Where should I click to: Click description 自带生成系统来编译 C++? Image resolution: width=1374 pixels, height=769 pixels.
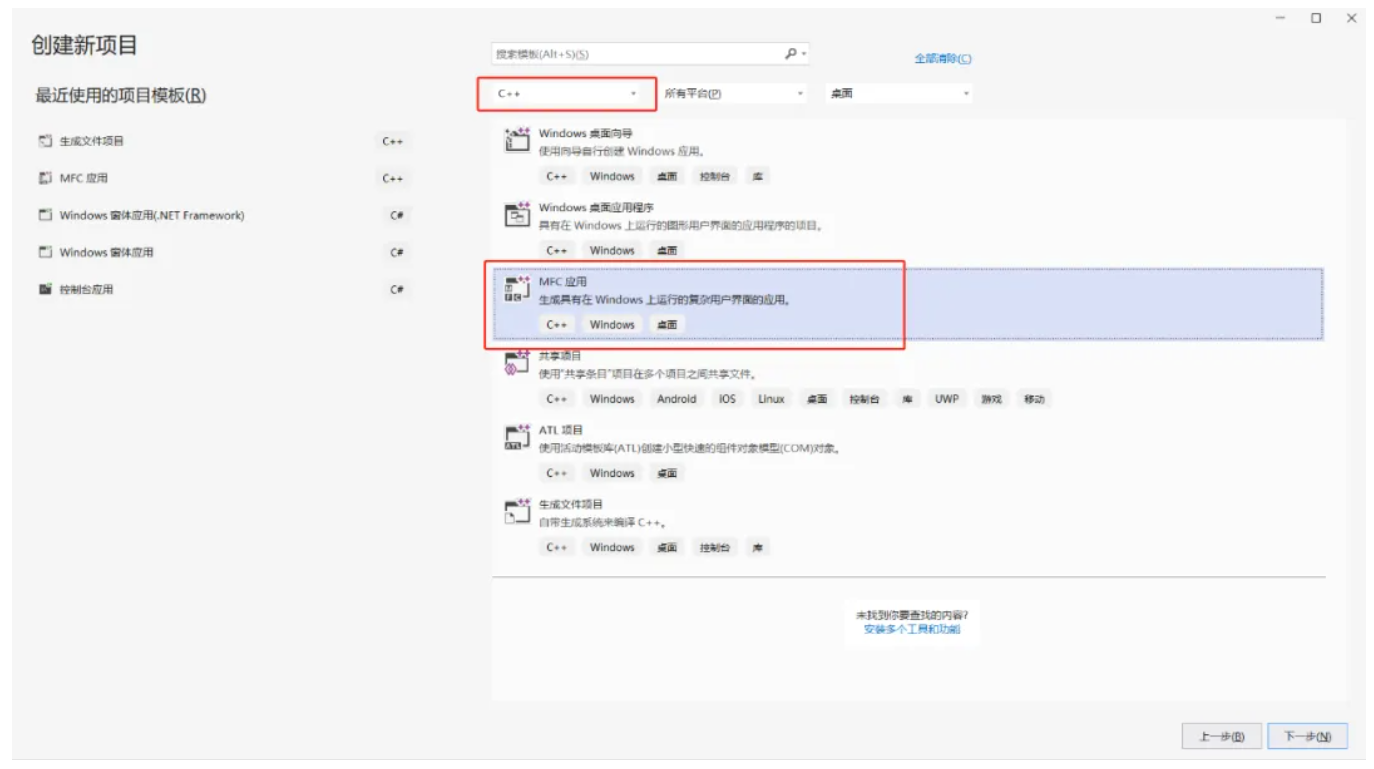click(603, 523)
